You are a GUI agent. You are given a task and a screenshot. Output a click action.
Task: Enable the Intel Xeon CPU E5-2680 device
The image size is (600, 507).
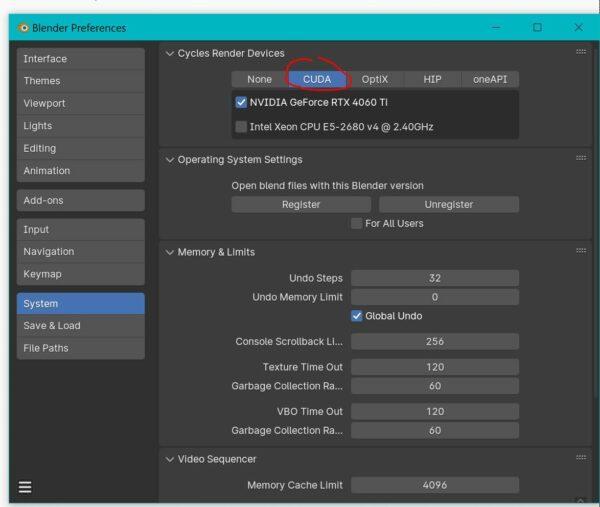[x=241, y=127]
